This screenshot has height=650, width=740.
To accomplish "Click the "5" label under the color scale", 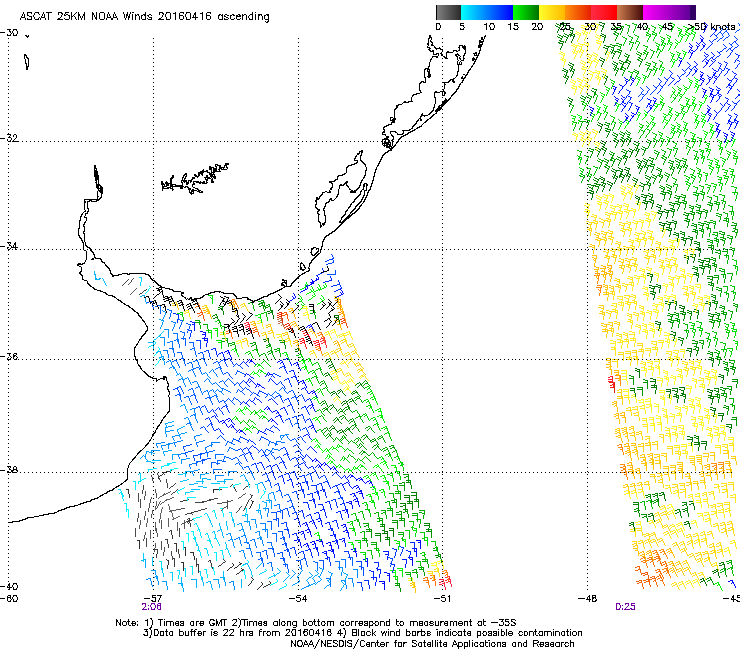I will tap(462, 27).
